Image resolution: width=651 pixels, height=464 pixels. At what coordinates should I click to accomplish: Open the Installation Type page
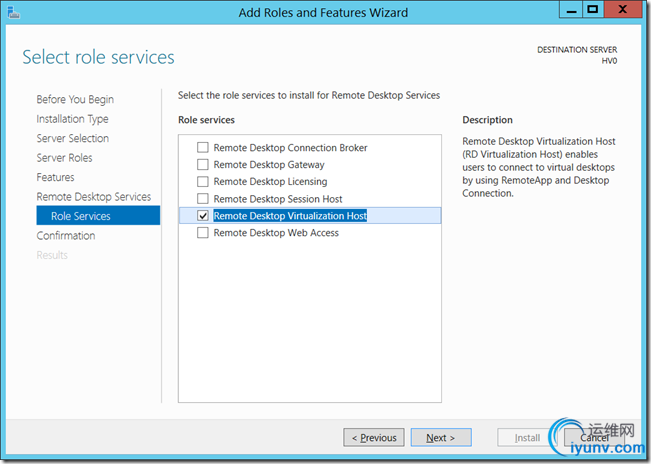coord(73,119)
